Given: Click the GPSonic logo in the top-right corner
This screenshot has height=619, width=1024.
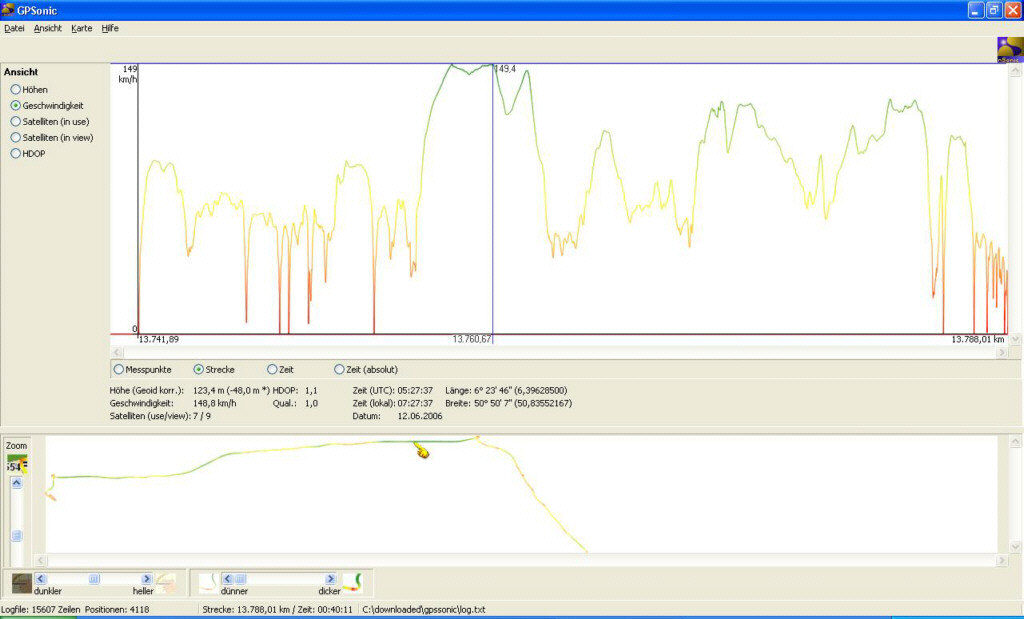Looking at the screenshot, I should coord(1010,50).
